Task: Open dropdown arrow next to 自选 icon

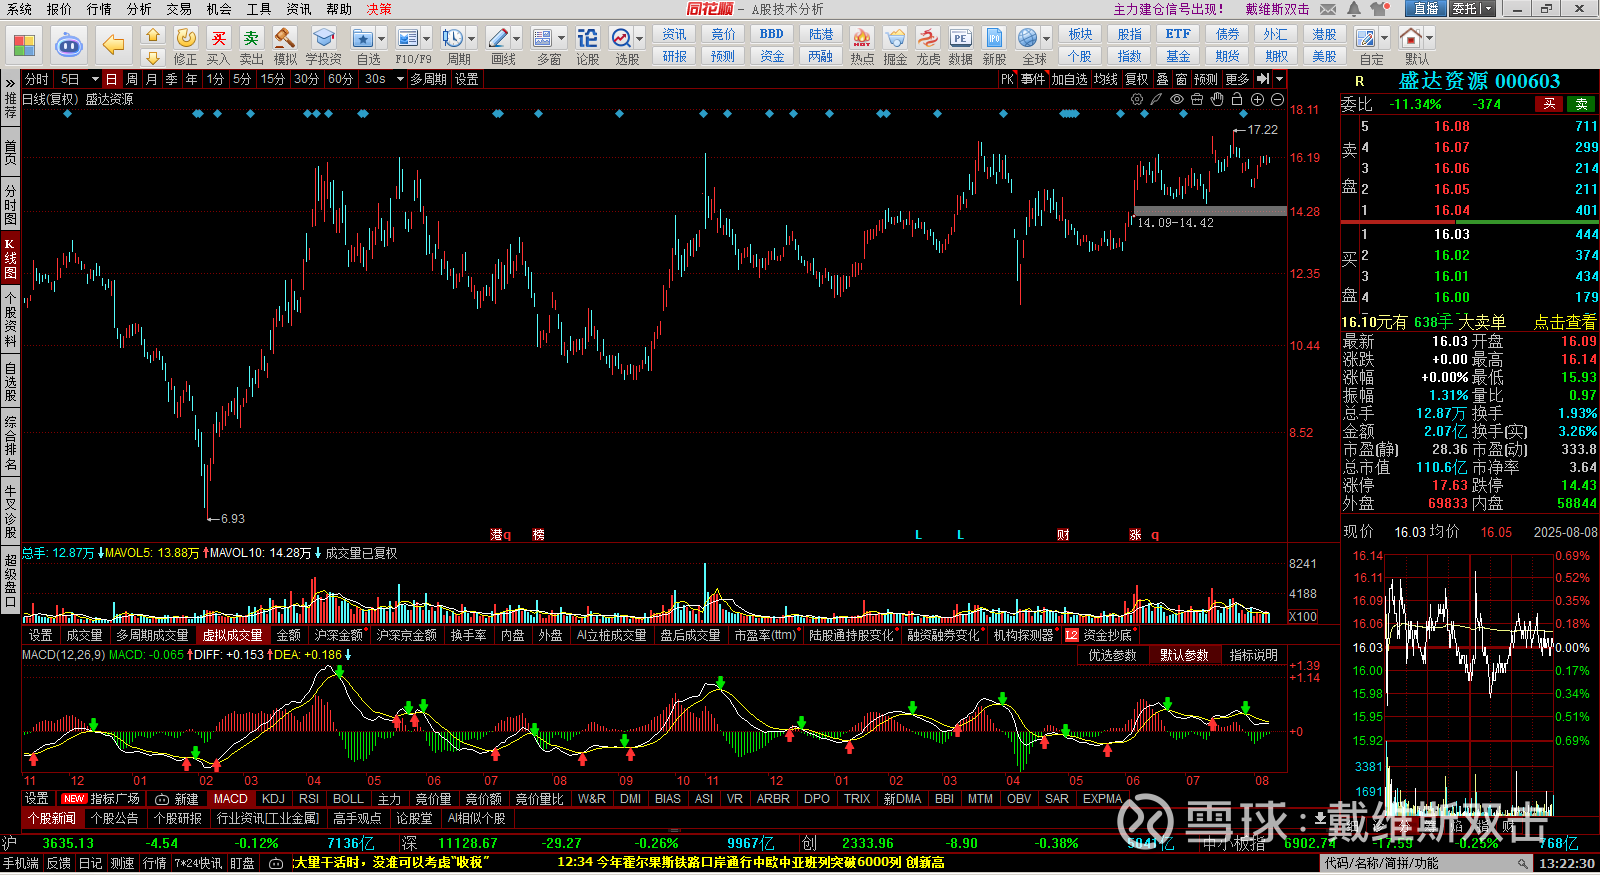Action: 382,39
